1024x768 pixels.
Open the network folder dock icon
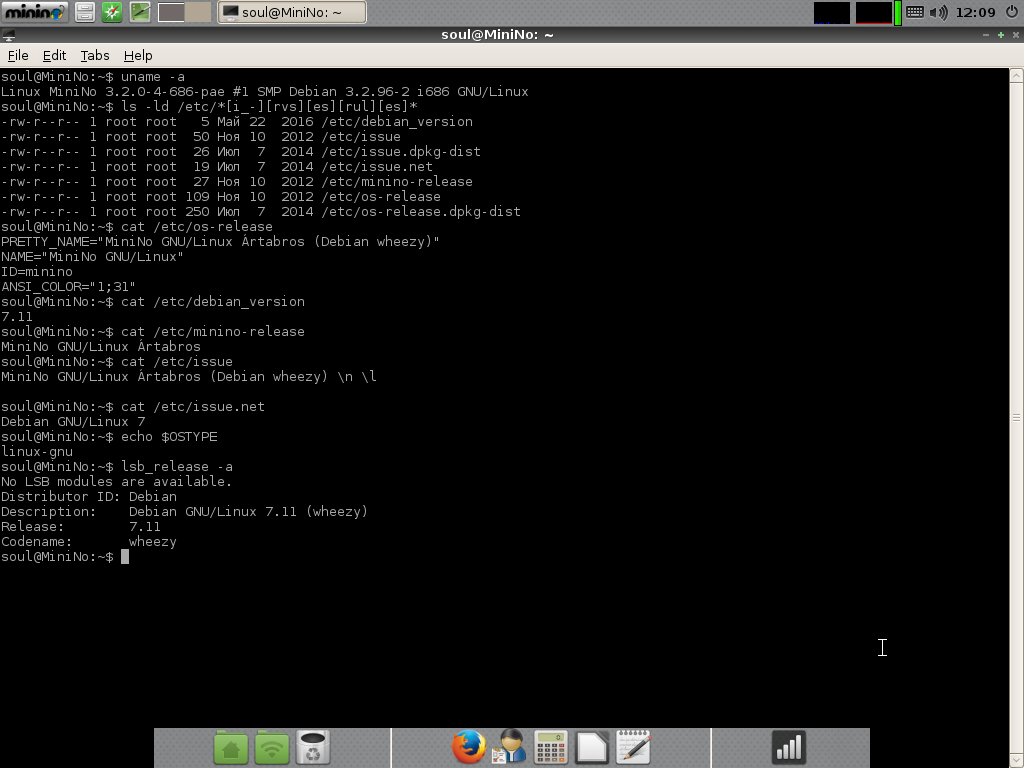(272, 748)
